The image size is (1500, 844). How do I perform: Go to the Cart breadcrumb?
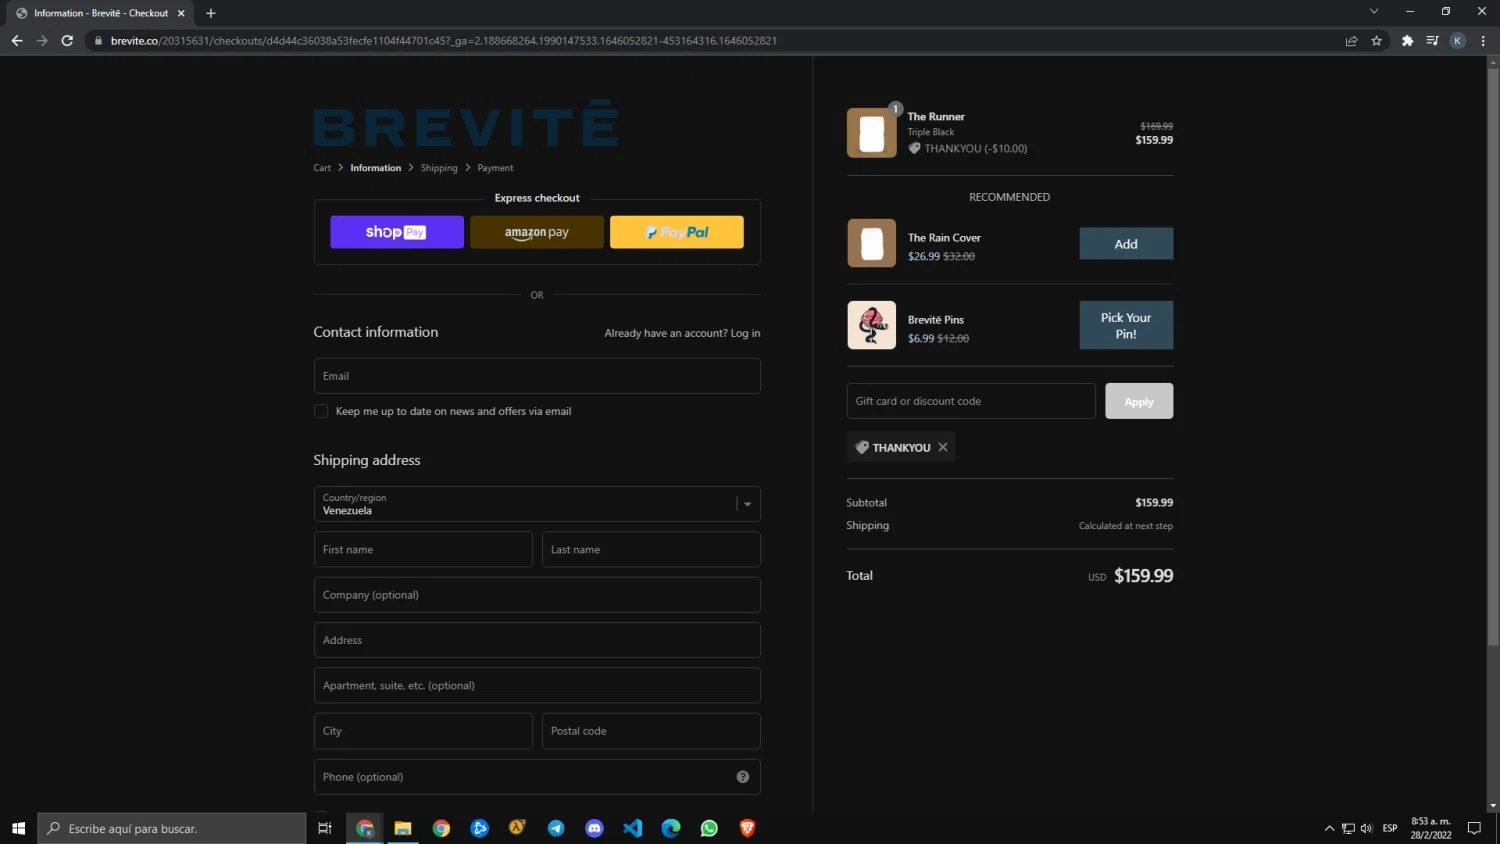322,168
